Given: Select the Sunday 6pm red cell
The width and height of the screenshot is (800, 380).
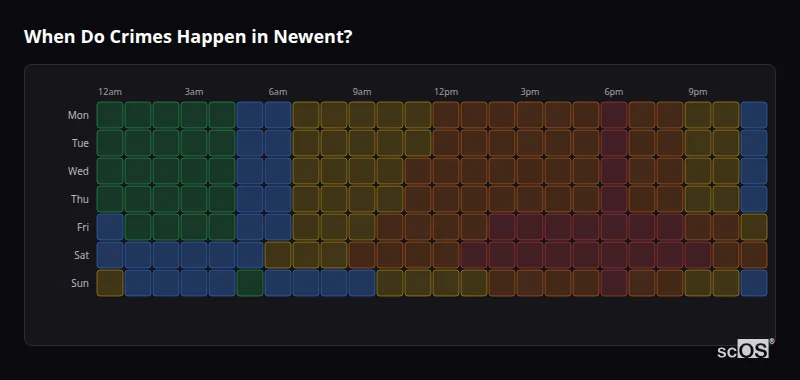Looking at the screenshot, I should pyautogui.click(x=614, y=283).
